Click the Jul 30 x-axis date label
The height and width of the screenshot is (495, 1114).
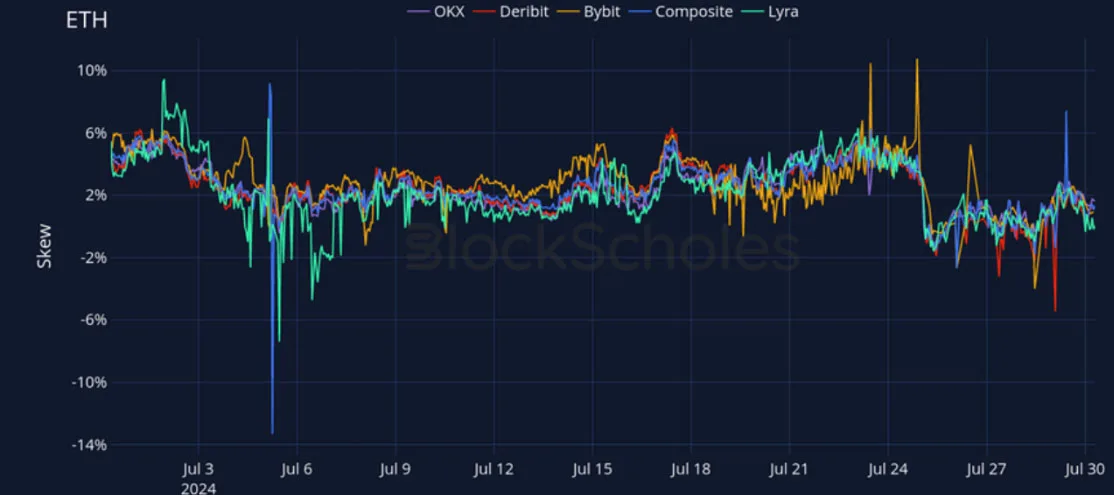[1085, 469]
